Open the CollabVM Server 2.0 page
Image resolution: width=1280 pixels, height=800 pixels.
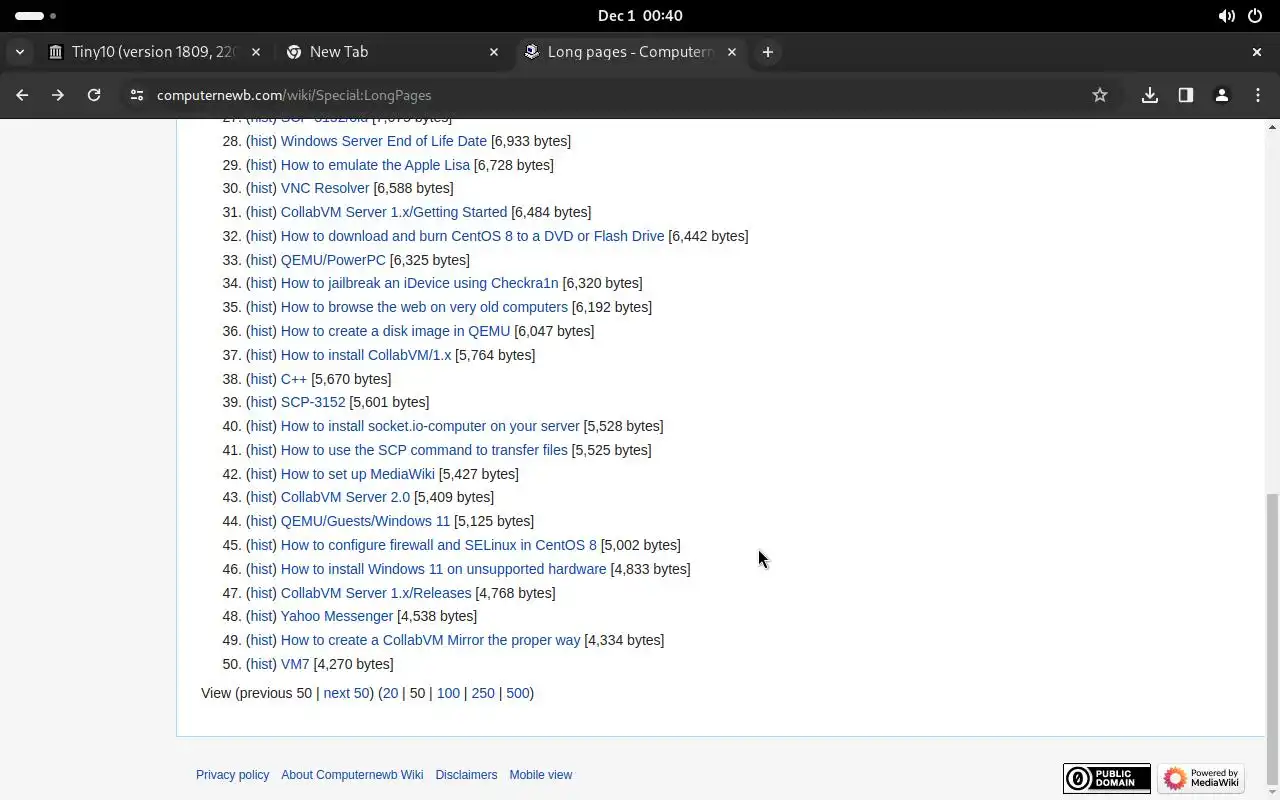click(x=345, y=497)
